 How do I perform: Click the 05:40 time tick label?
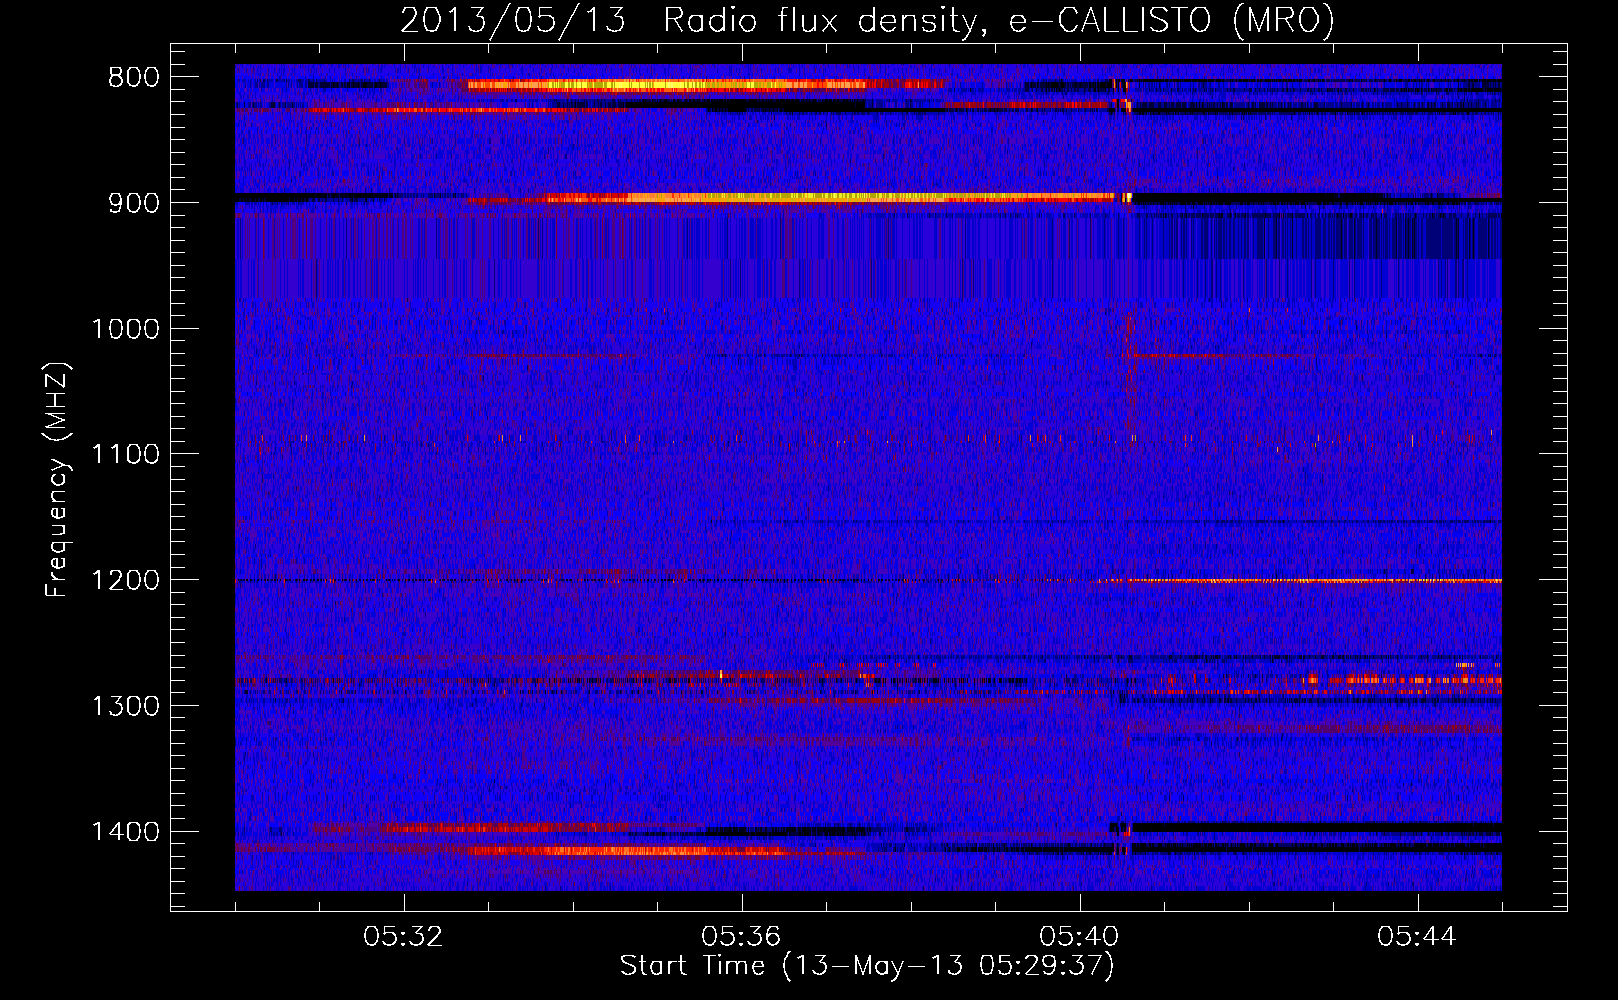pos(1079,937)
